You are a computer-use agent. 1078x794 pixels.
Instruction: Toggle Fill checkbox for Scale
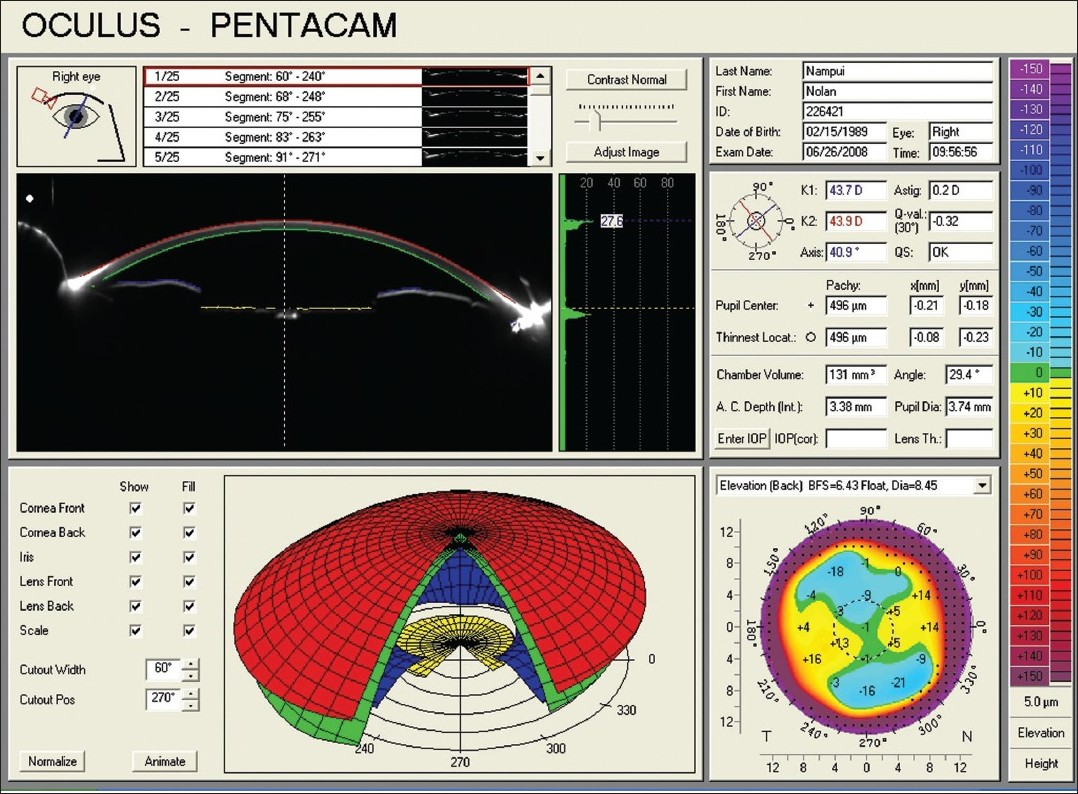189,630
